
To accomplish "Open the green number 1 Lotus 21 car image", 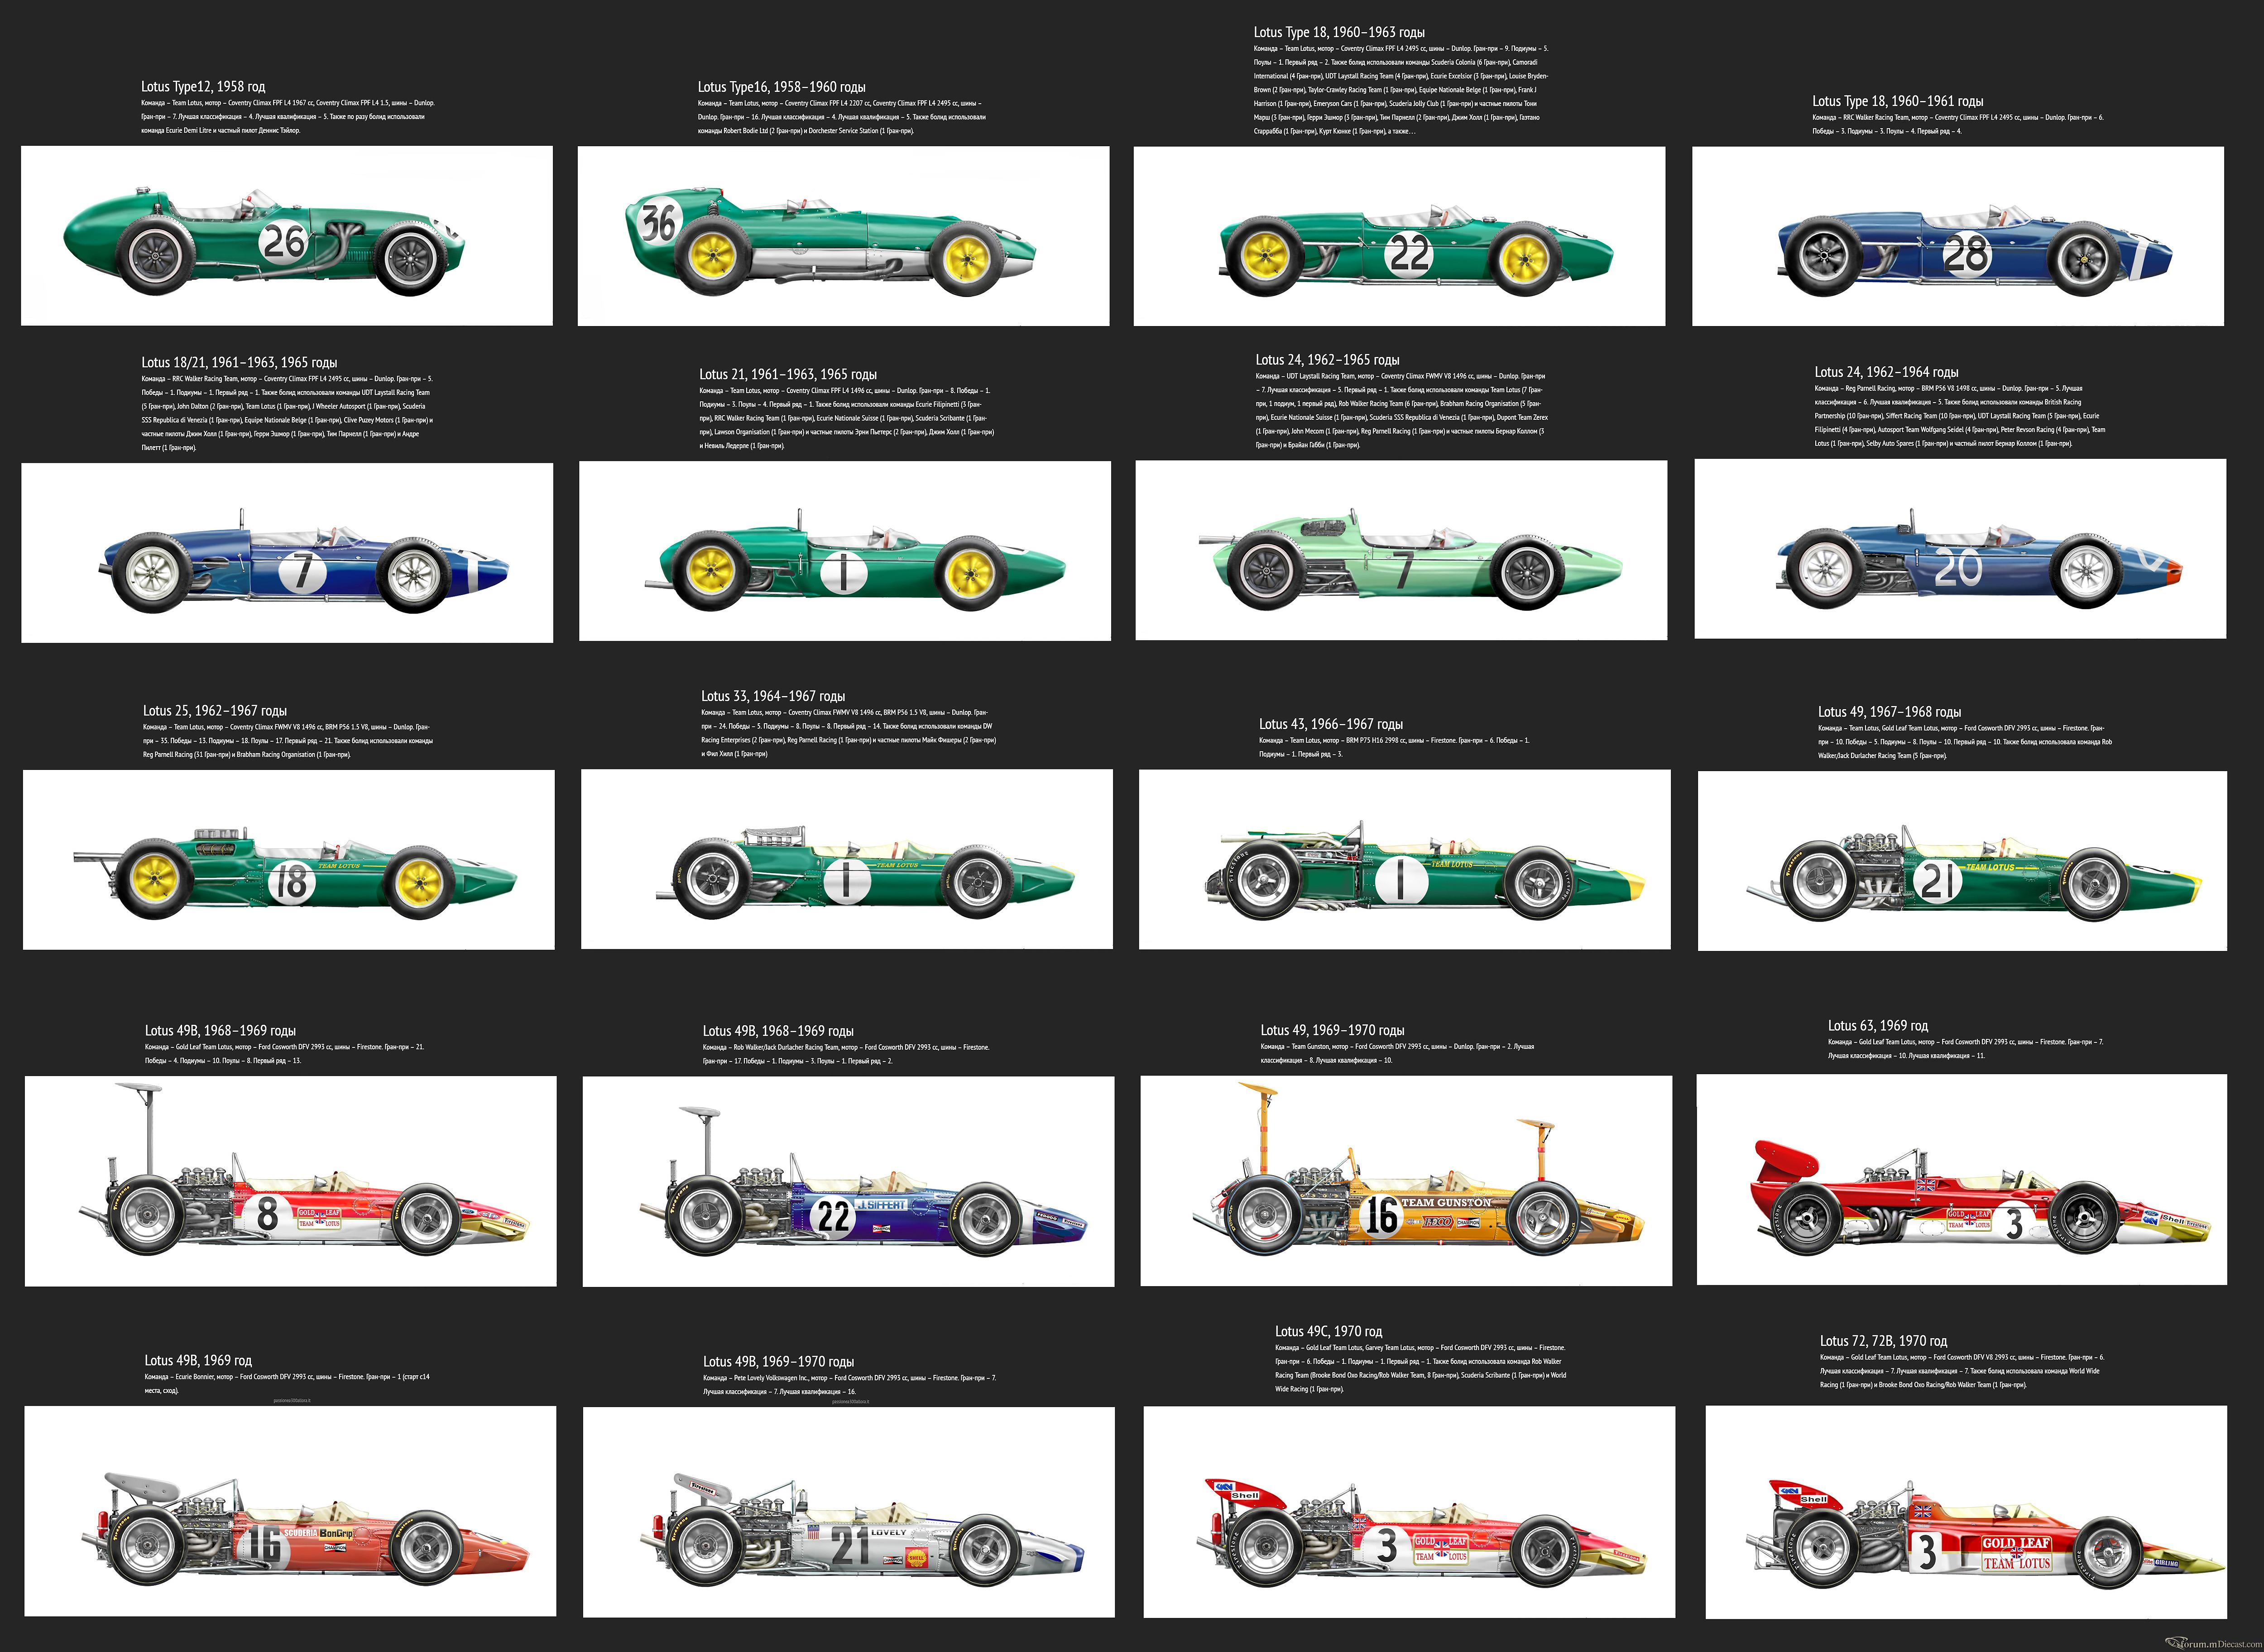I will pos(845,551).
